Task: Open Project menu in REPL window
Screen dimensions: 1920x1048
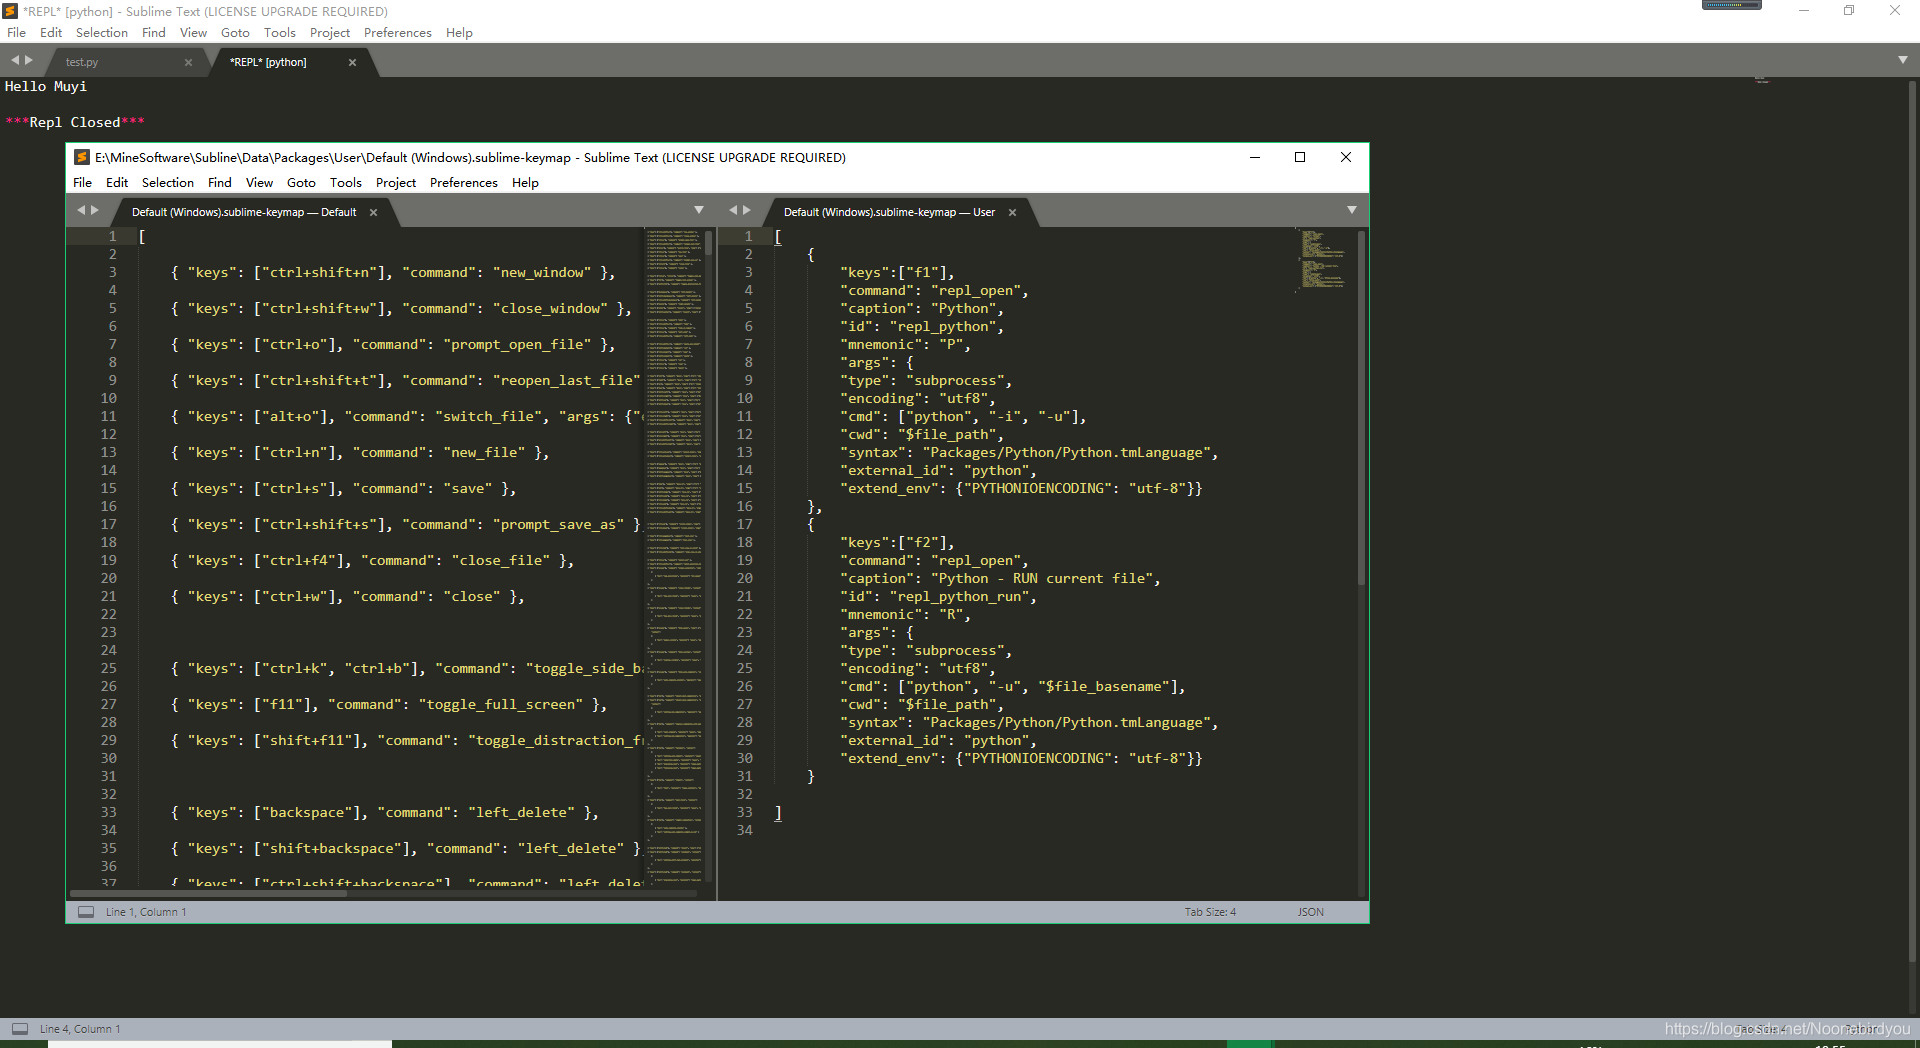Action: pyautogui.click(x=330, y=33)
